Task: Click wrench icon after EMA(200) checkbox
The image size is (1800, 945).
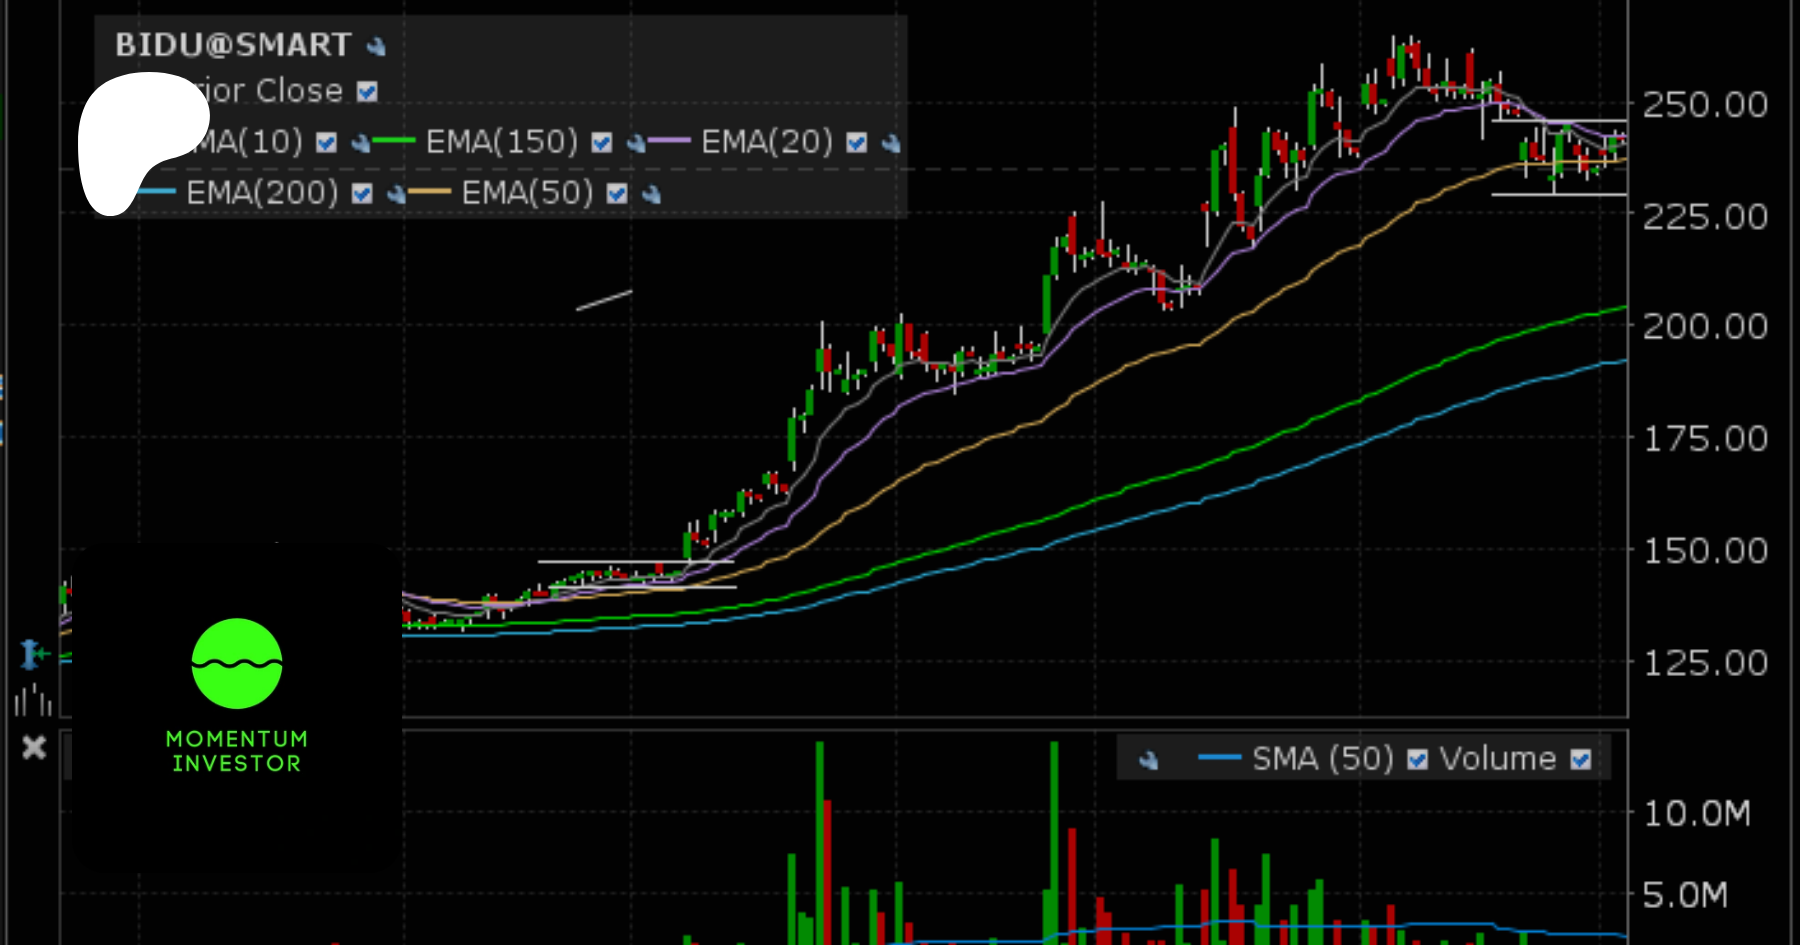Action: (x=397, y=195)
